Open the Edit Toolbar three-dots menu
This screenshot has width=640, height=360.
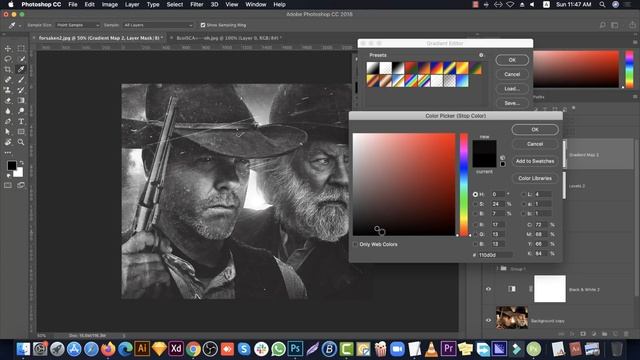click(x=8, y=153)
